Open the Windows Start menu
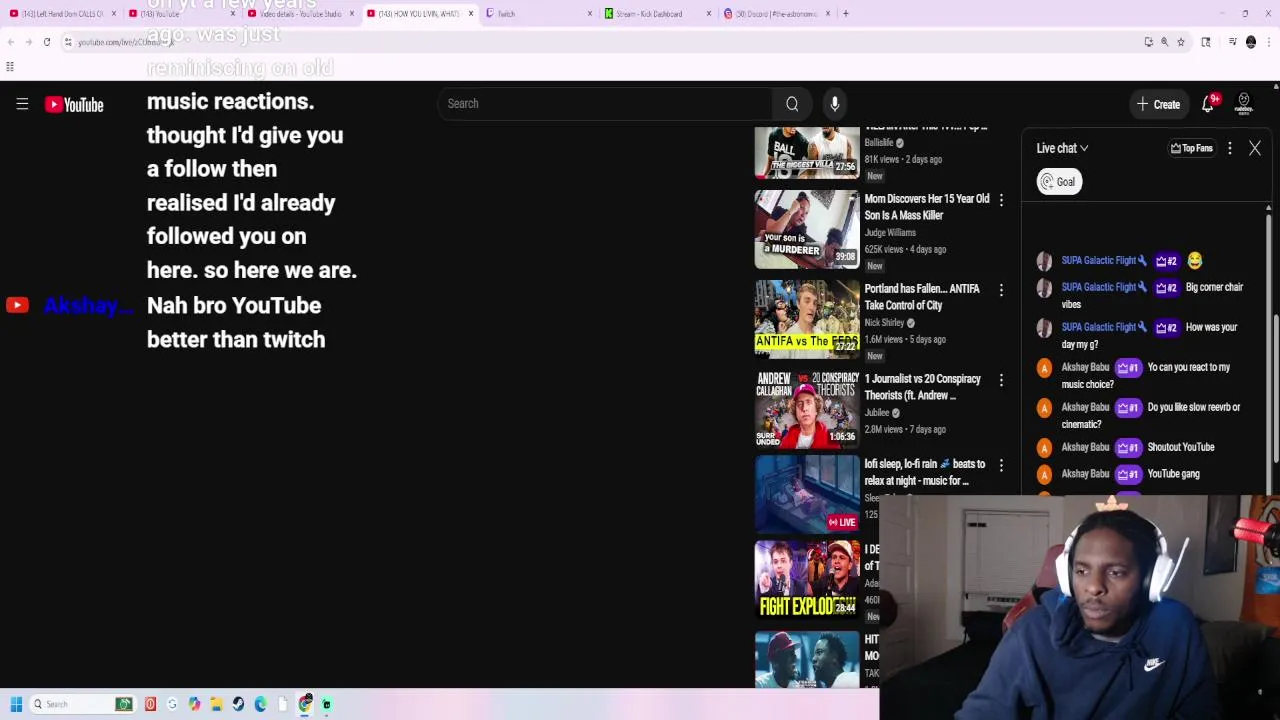The width and height of the screenshot is (1280, 720). (x=16, y=704)
